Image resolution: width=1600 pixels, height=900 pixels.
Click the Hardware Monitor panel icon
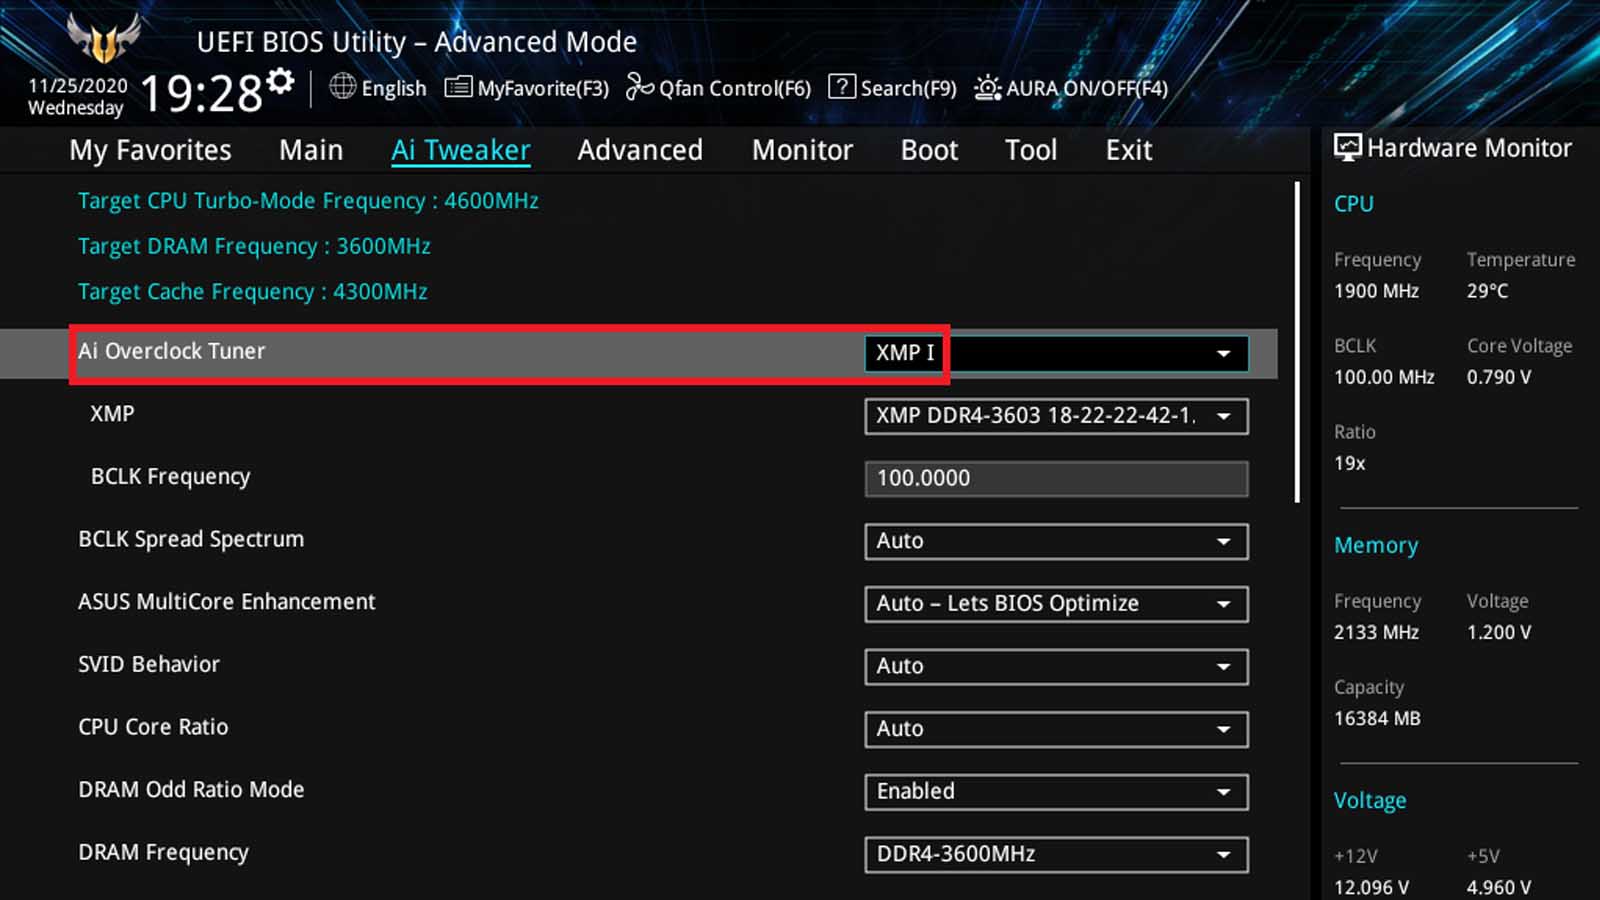1350,147
